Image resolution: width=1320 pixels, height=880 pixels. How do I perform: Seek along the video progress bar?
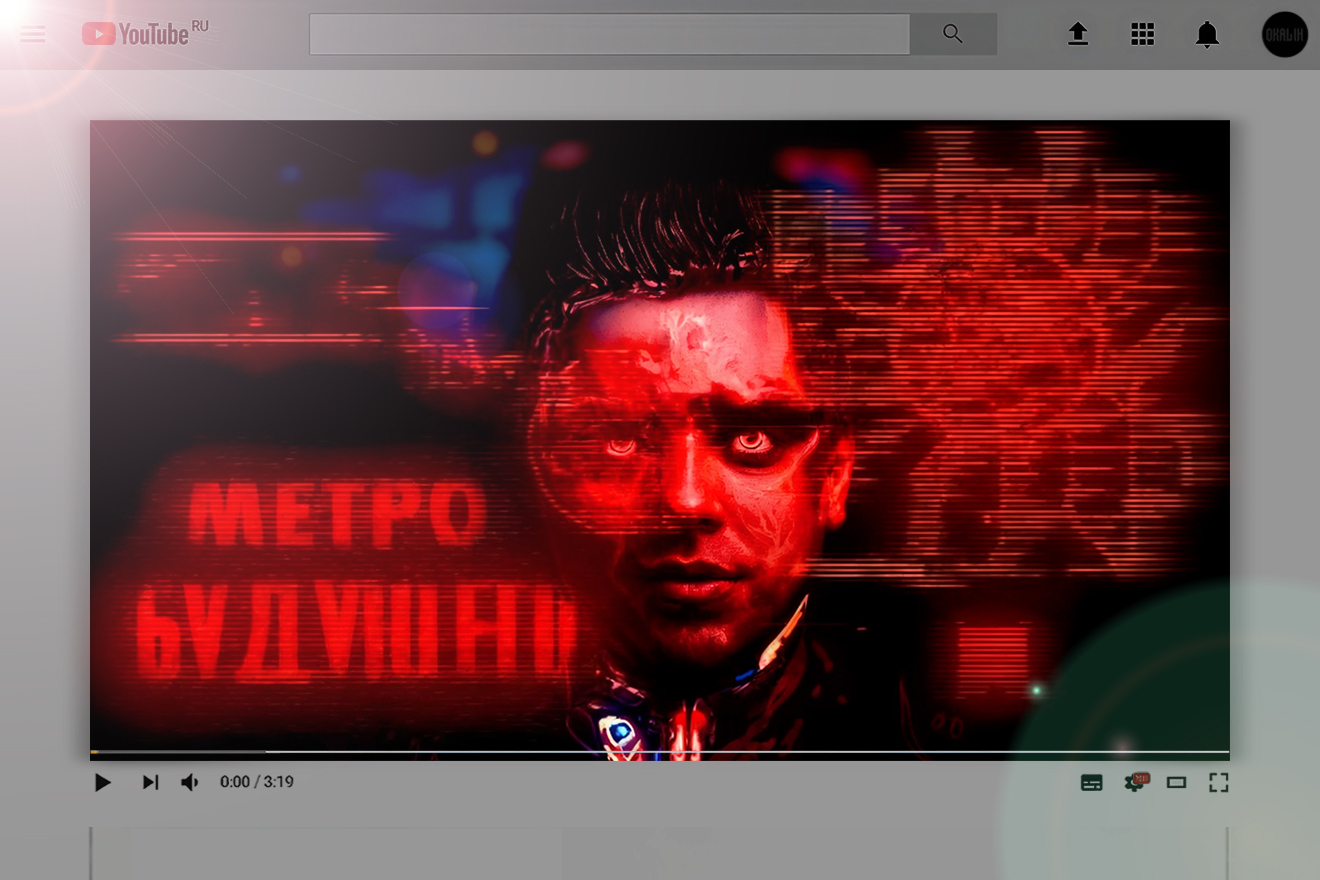point(660,751)
